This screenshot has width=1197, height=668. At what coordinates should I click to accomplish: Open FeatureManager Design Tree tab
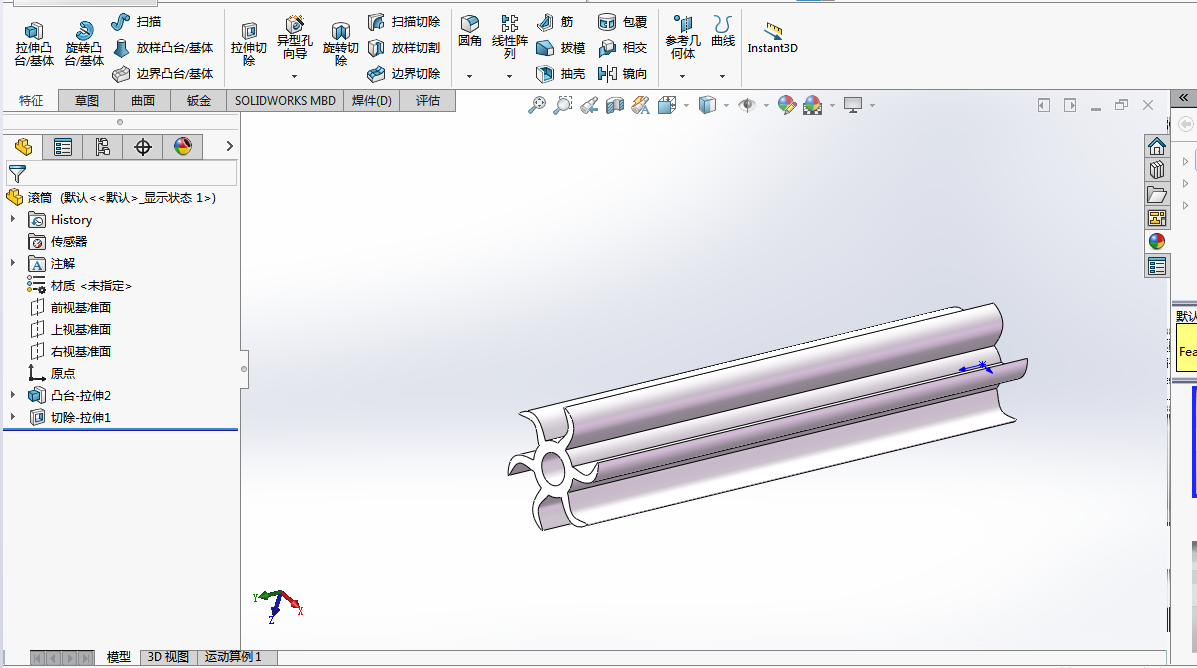pos(23,147)
